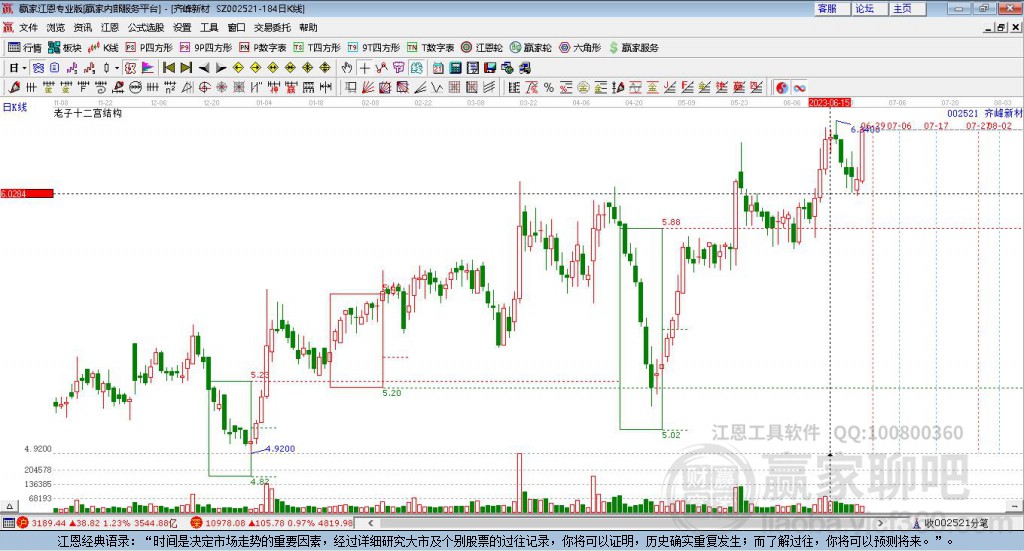Click the red save disk icon
This screenshot has width=1024, height=551.
[490, 68]
